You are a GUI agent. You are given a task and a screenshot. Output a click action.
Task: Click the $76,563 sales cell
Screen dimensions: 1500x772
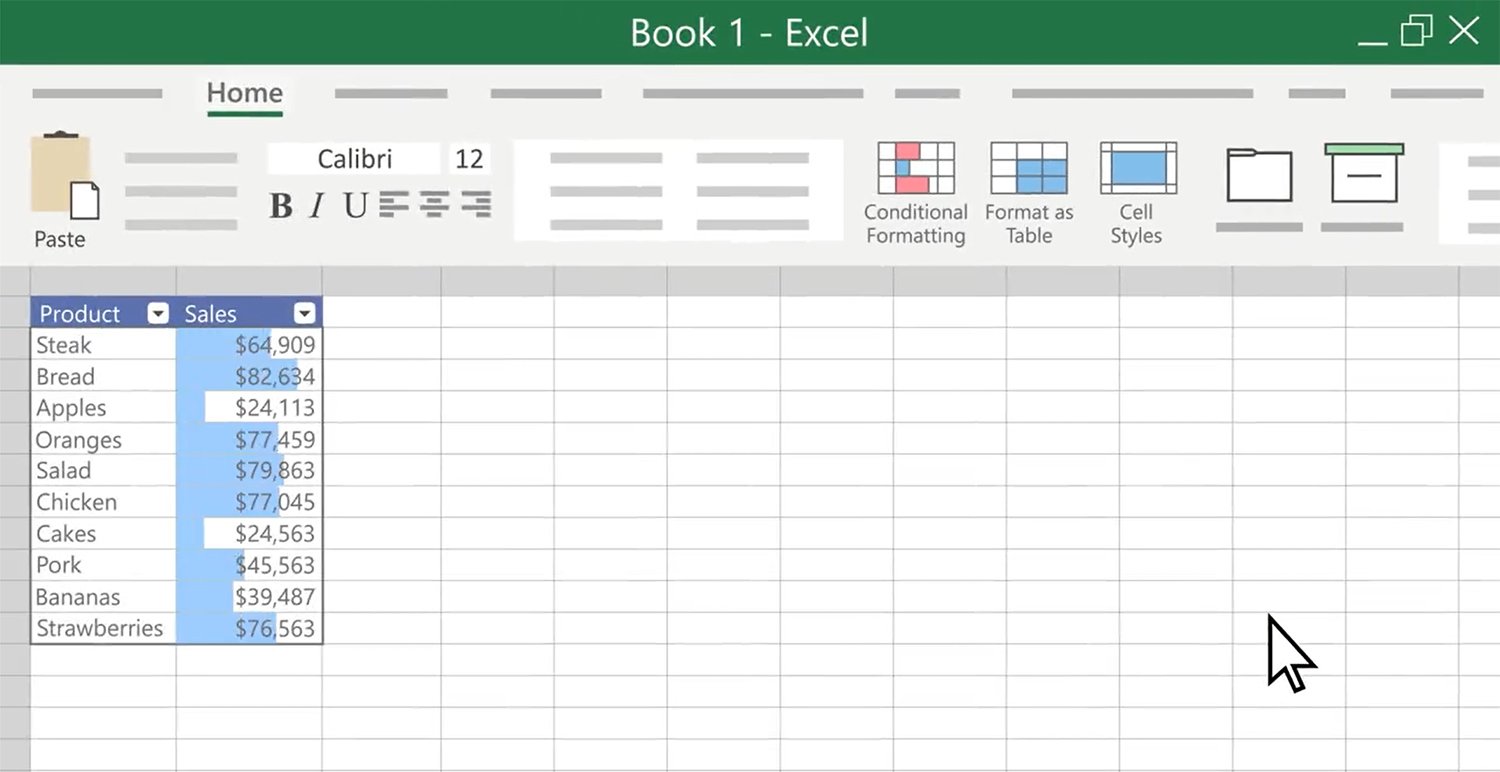(249, 628)
